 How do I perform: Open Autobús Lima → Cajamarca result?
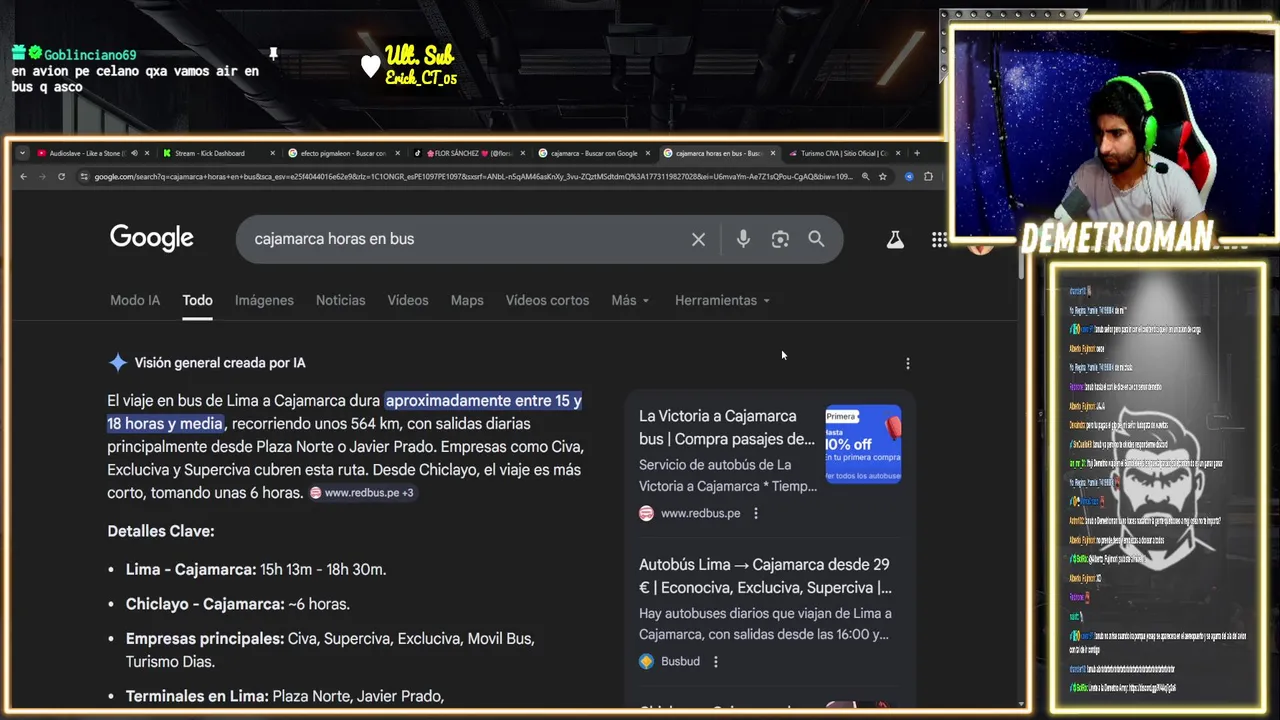(765, 576)
